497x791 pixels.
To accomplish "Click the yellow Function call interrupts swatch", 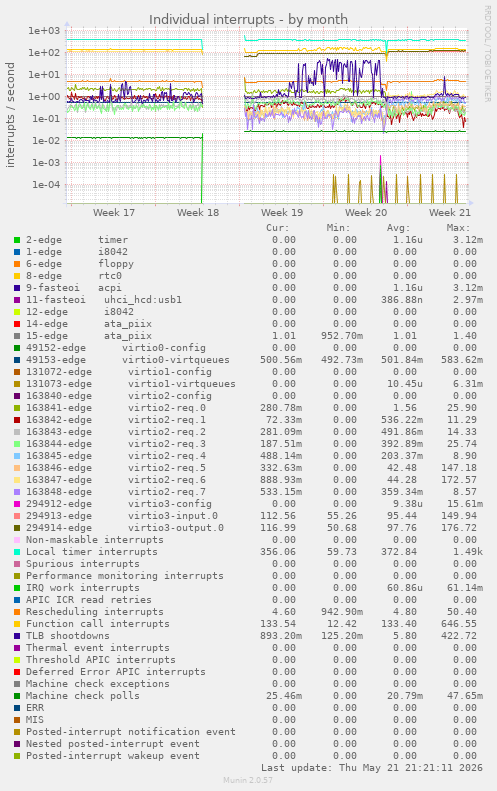I will coord(17,625).
